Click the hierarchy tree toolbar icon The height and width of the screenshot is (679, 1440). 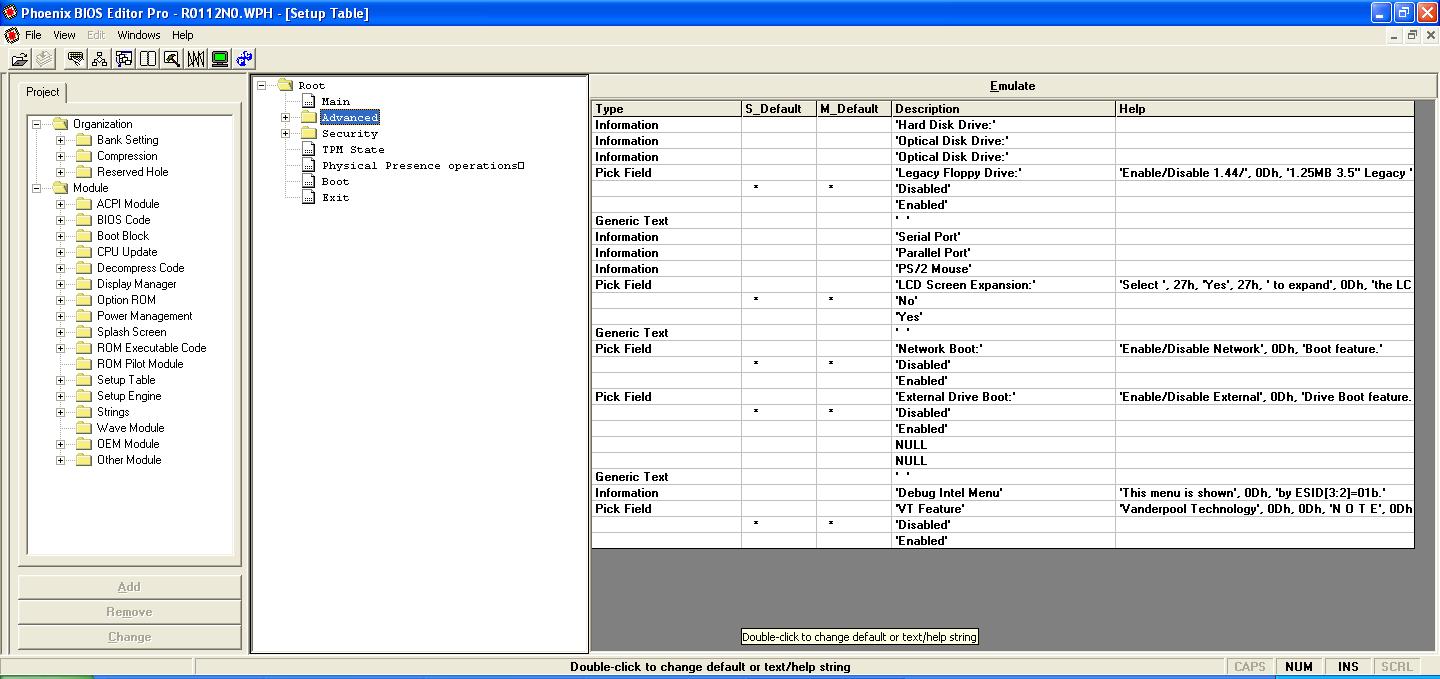click(100, 59)
